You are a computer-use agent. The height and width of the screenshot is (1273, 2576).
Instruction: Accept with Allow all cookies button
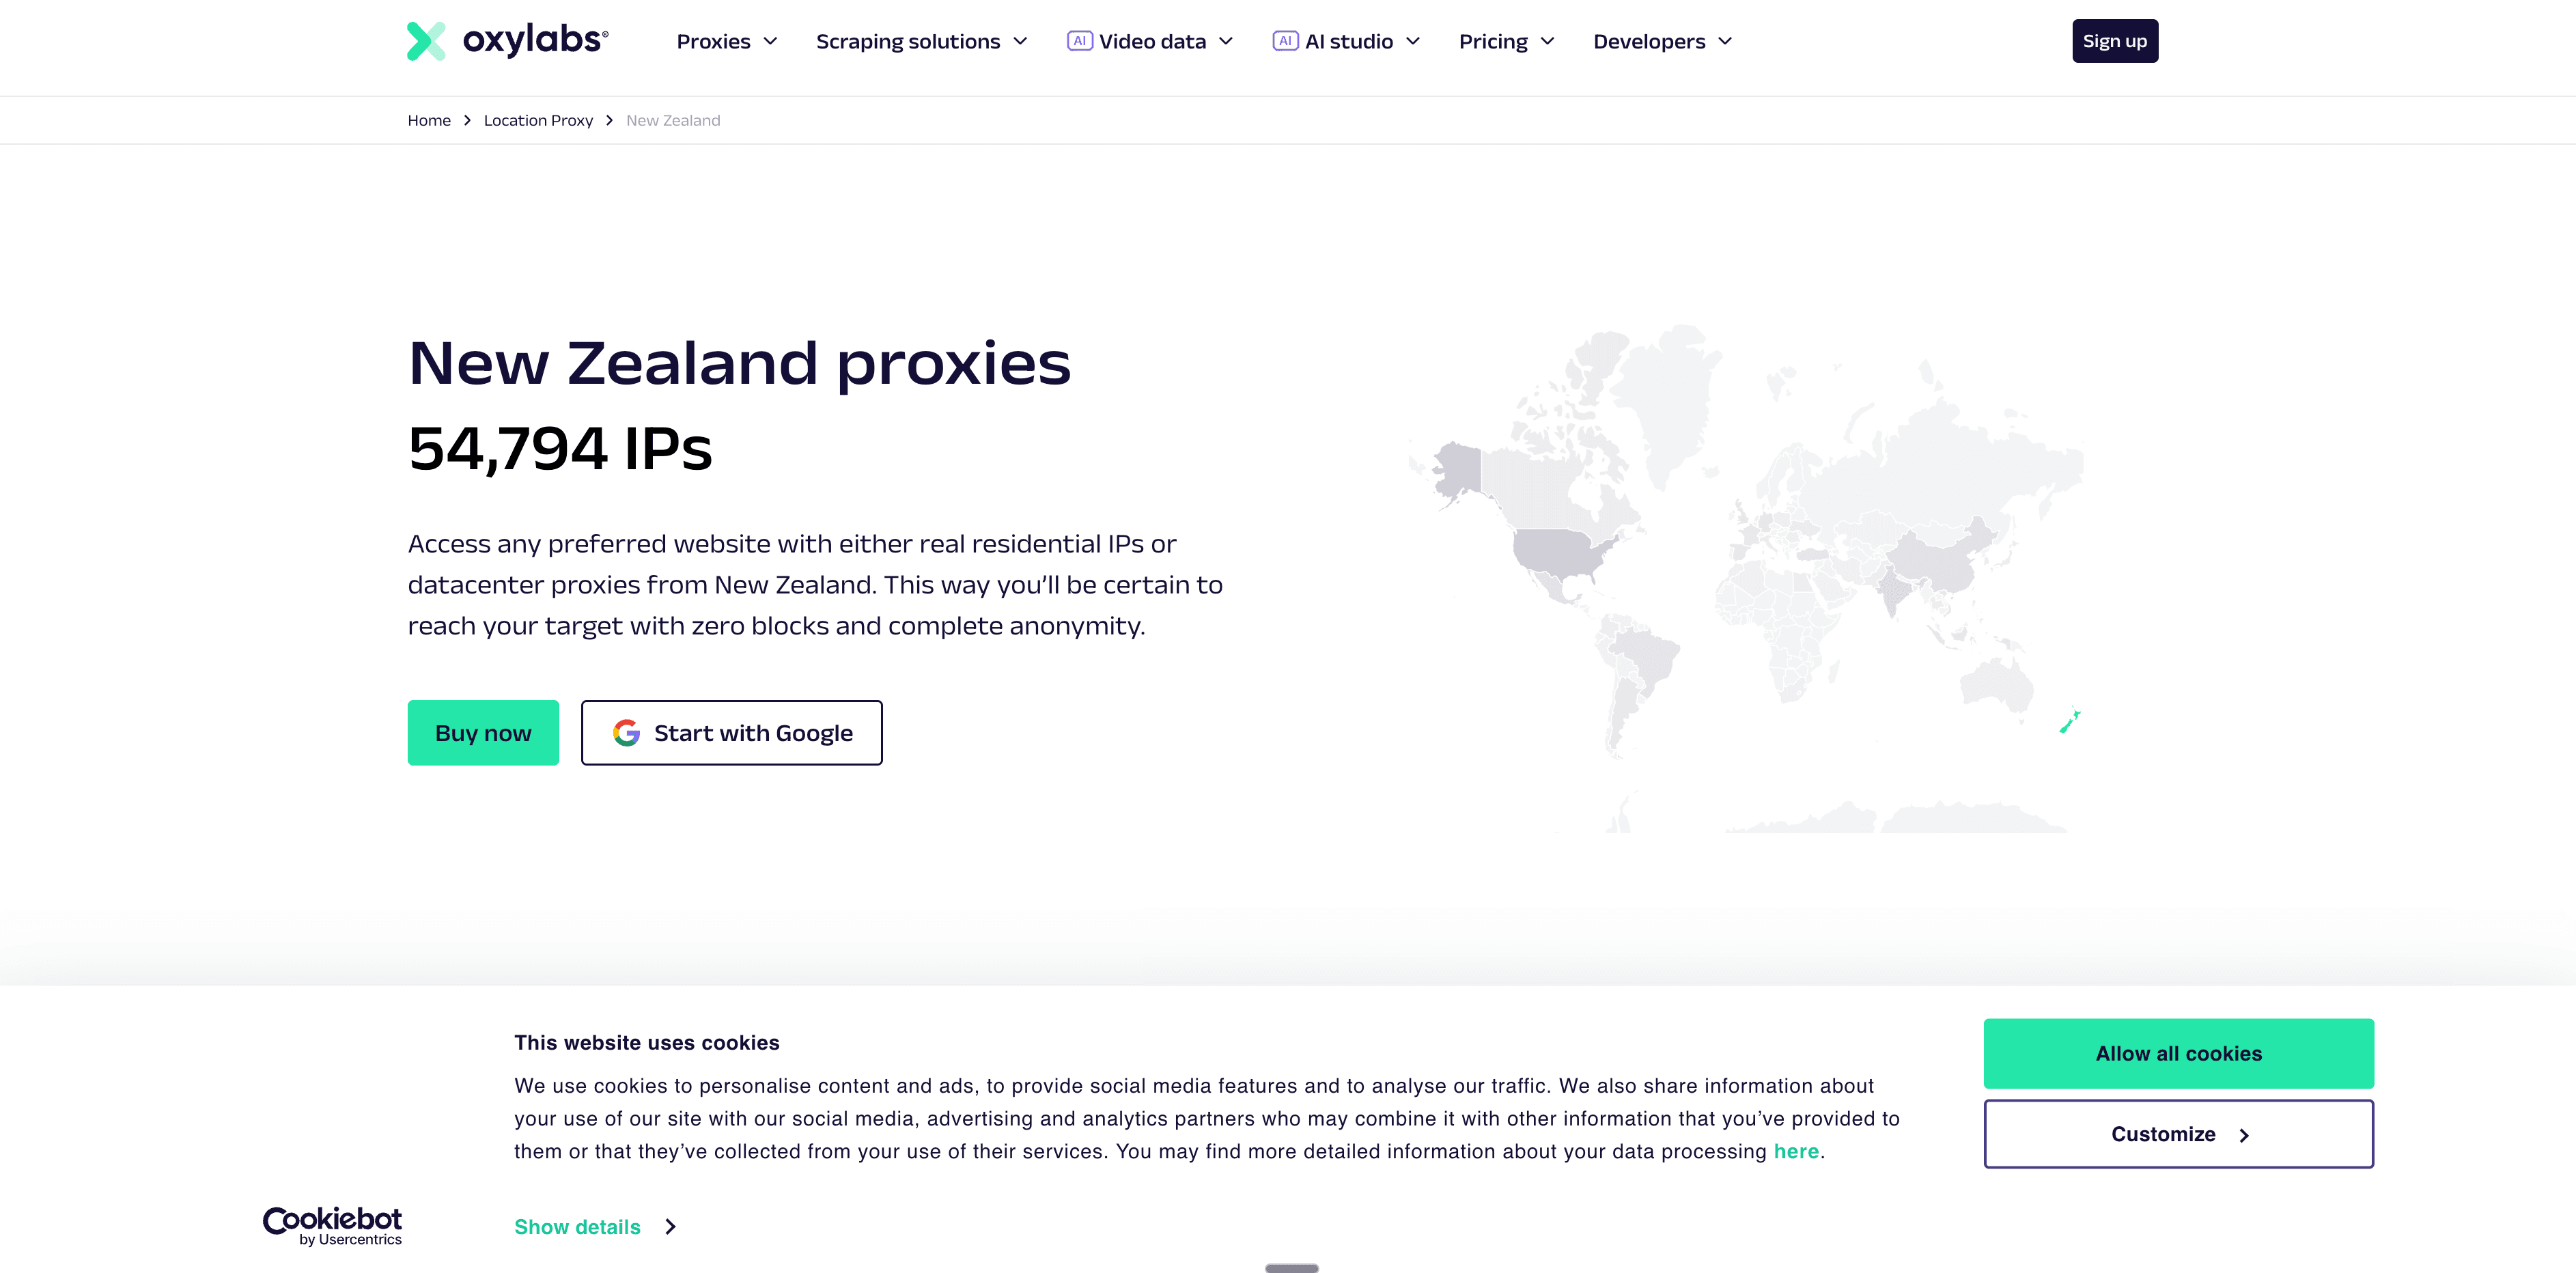(2178, 1054)
